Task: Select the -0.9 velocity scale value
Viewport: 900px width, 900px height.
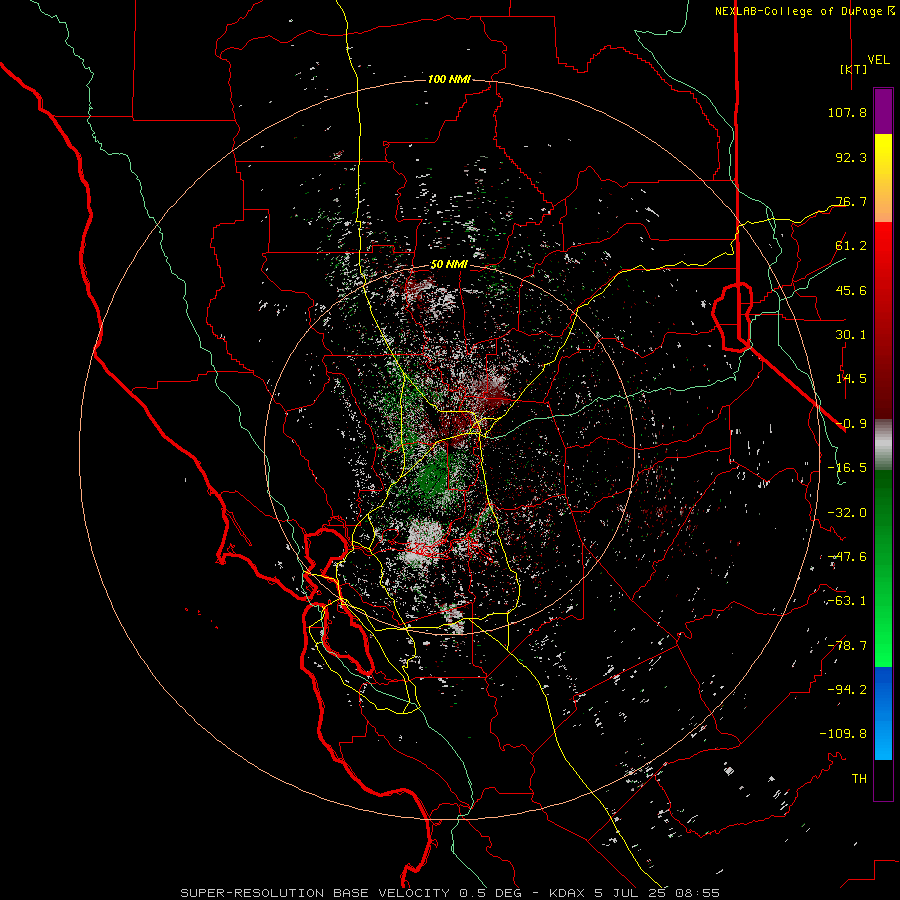Action: (x=851, y=424)
